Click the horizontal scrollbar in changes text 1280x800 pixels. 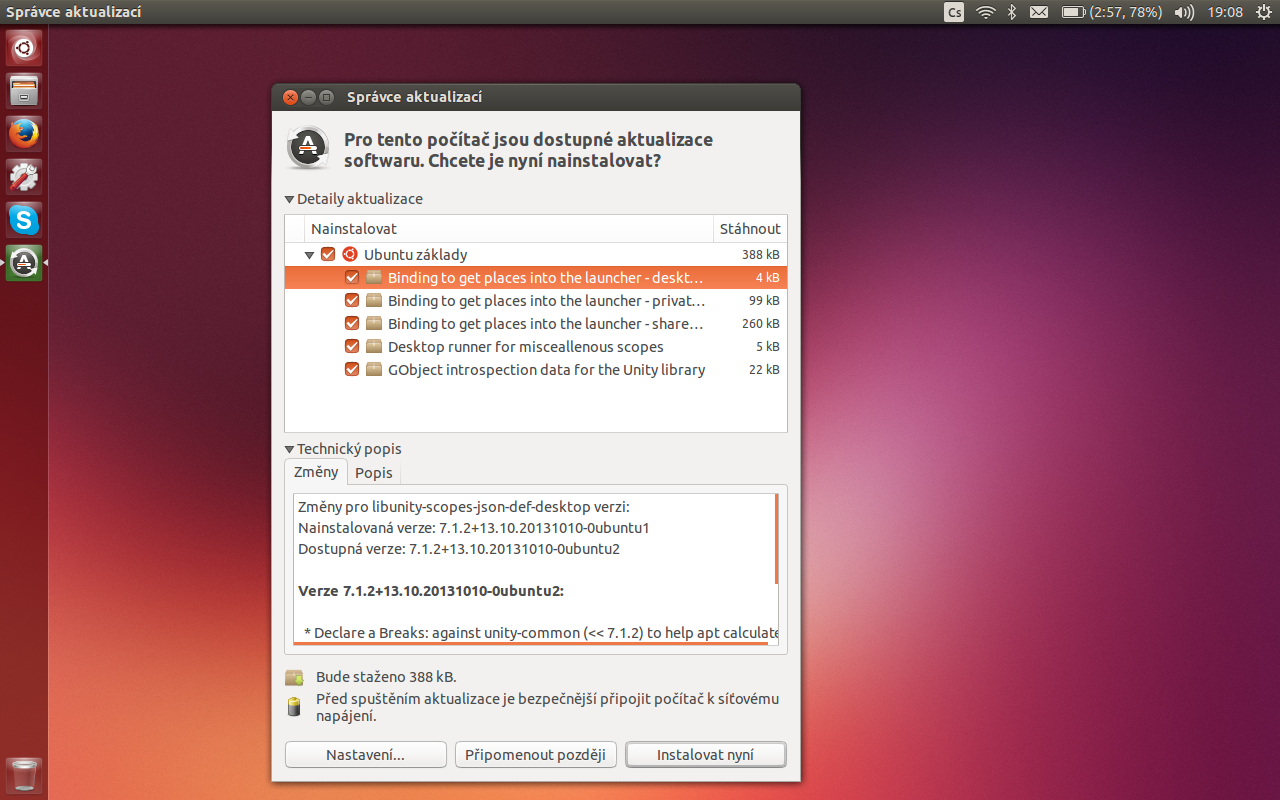click(x=533, y=643)
